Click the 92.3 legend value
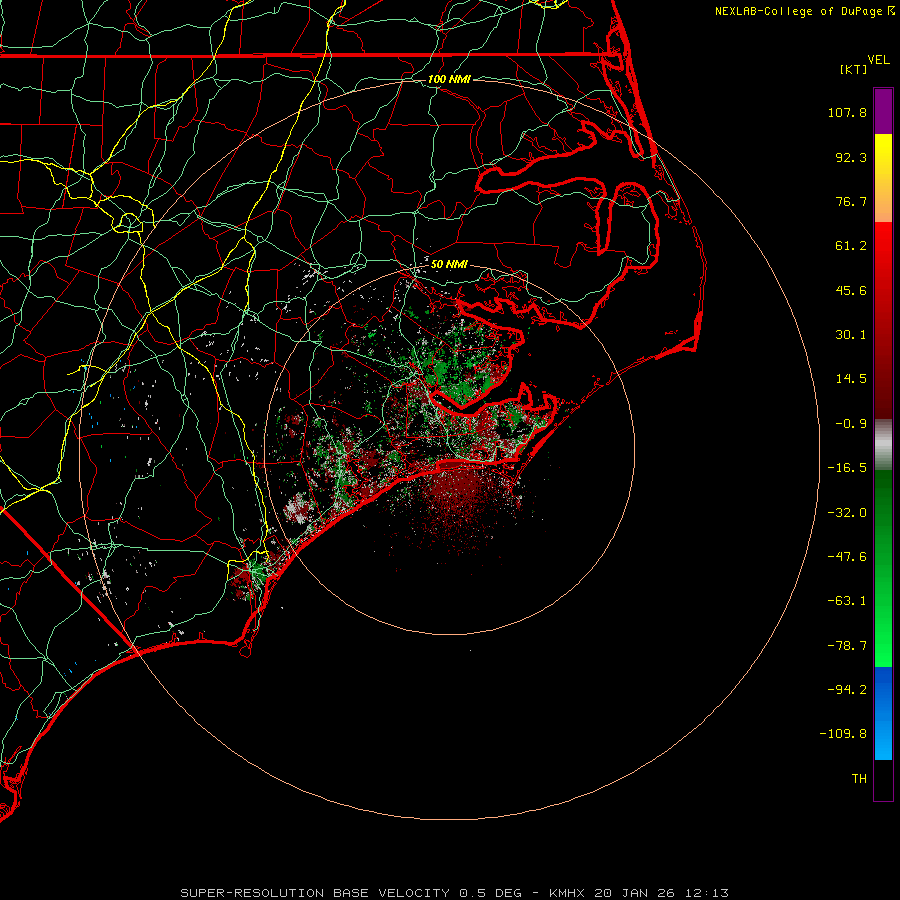Viewport: 900px width, 900px height. pos(851,157)
